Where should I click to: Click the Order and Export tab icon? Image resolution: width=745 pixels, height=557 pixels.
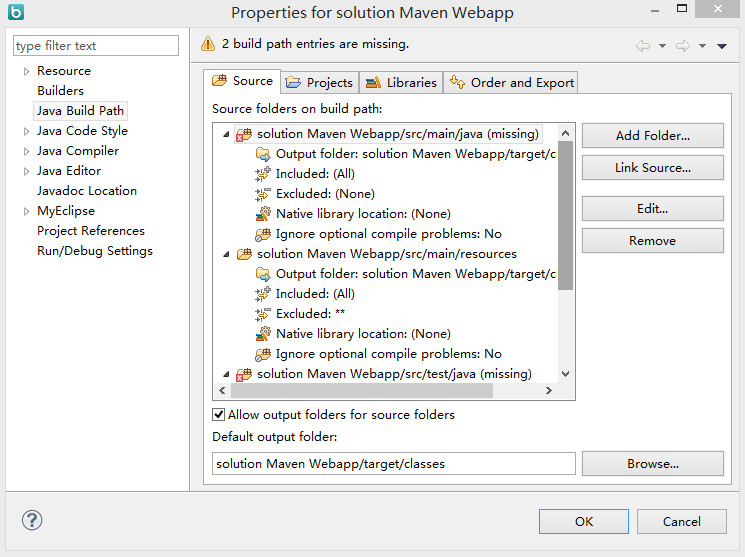point(458,83)
